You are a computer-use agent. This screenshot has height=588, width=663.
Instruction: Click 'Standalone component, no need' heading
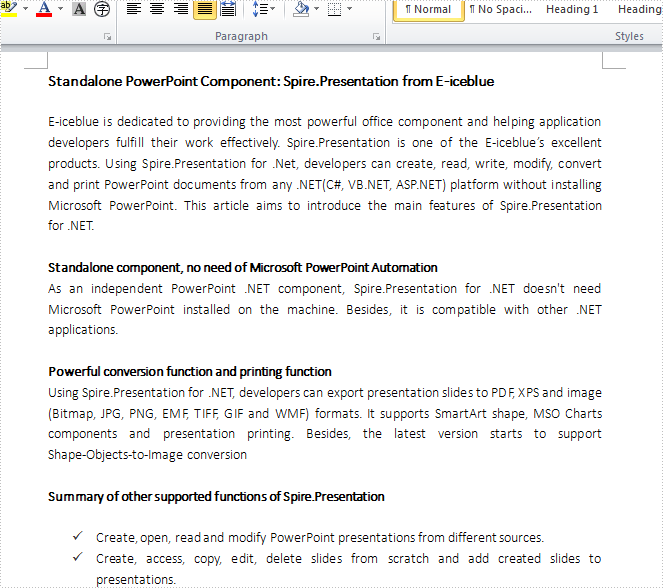pos(243,268)
